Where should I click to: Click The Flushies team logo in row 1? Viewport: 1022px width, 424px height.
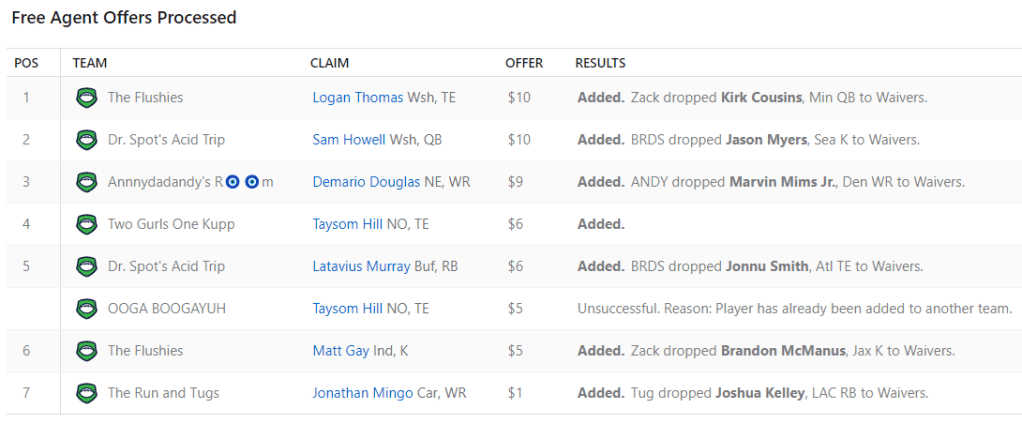coord(86,98)
